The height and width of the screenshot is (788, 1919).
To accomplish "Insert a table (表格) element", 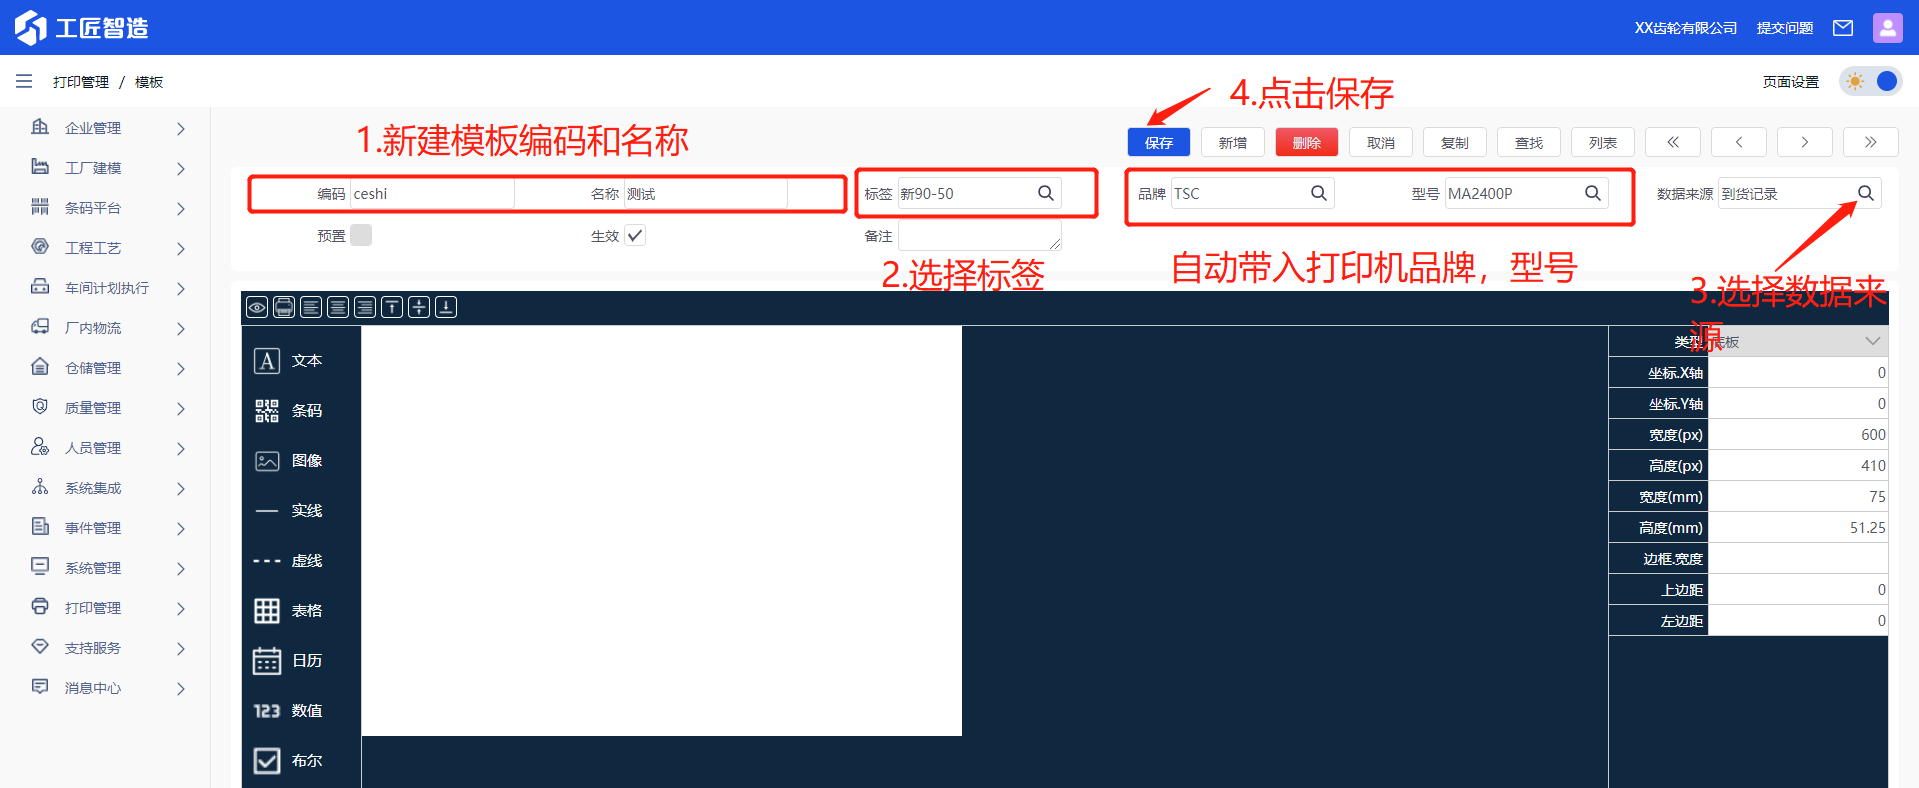I will [288, 611].
